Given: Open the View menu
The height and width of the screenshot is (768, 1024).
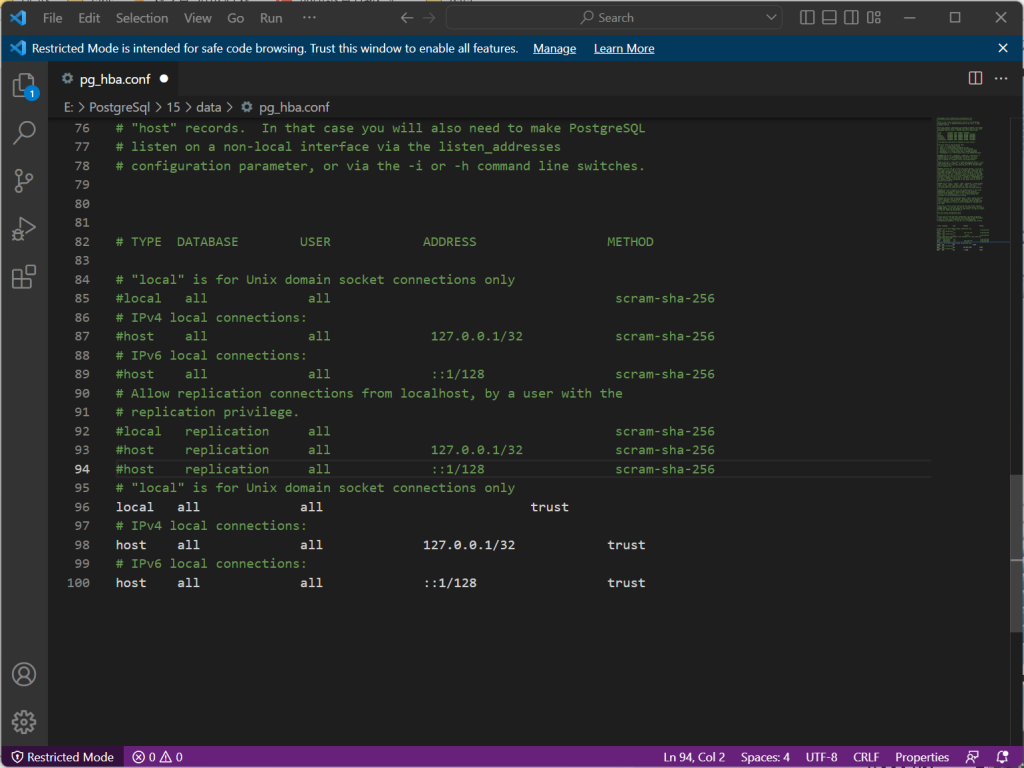Looking at the screenshot, I should tap(197, 18).
